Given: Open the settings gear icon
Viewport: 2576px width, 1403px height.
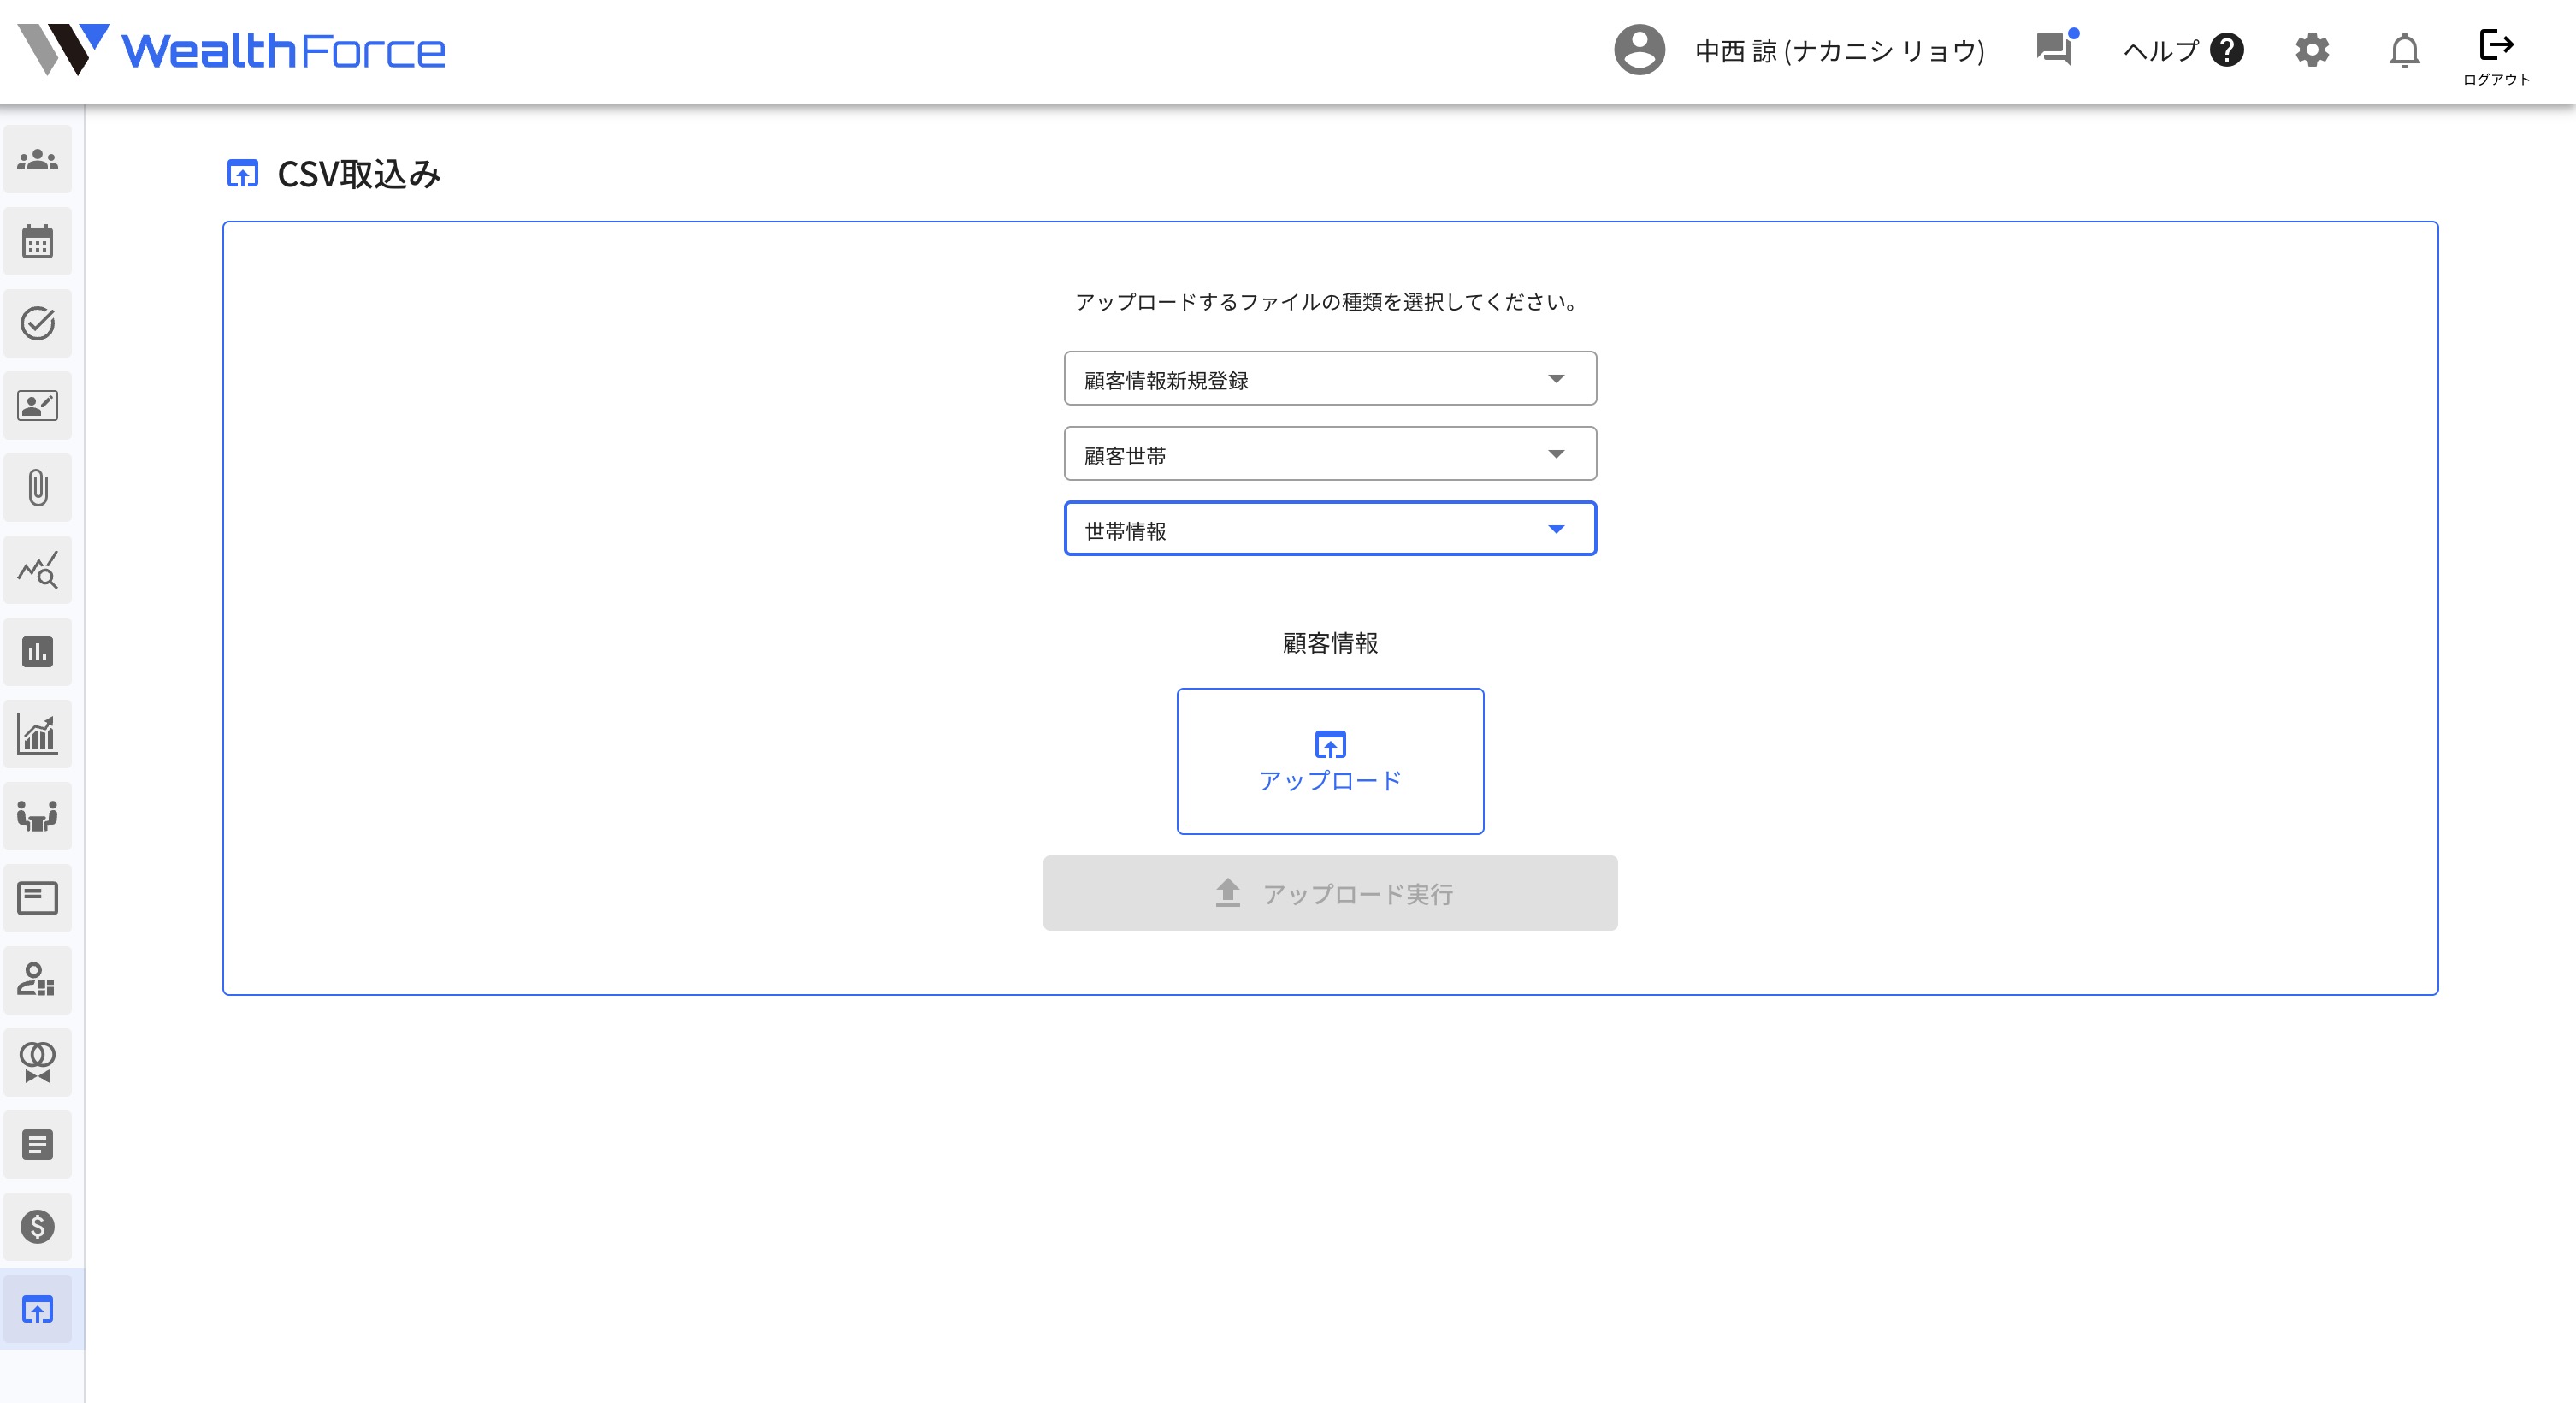Looking at the screenshot, I should [x=2312, y=49].
